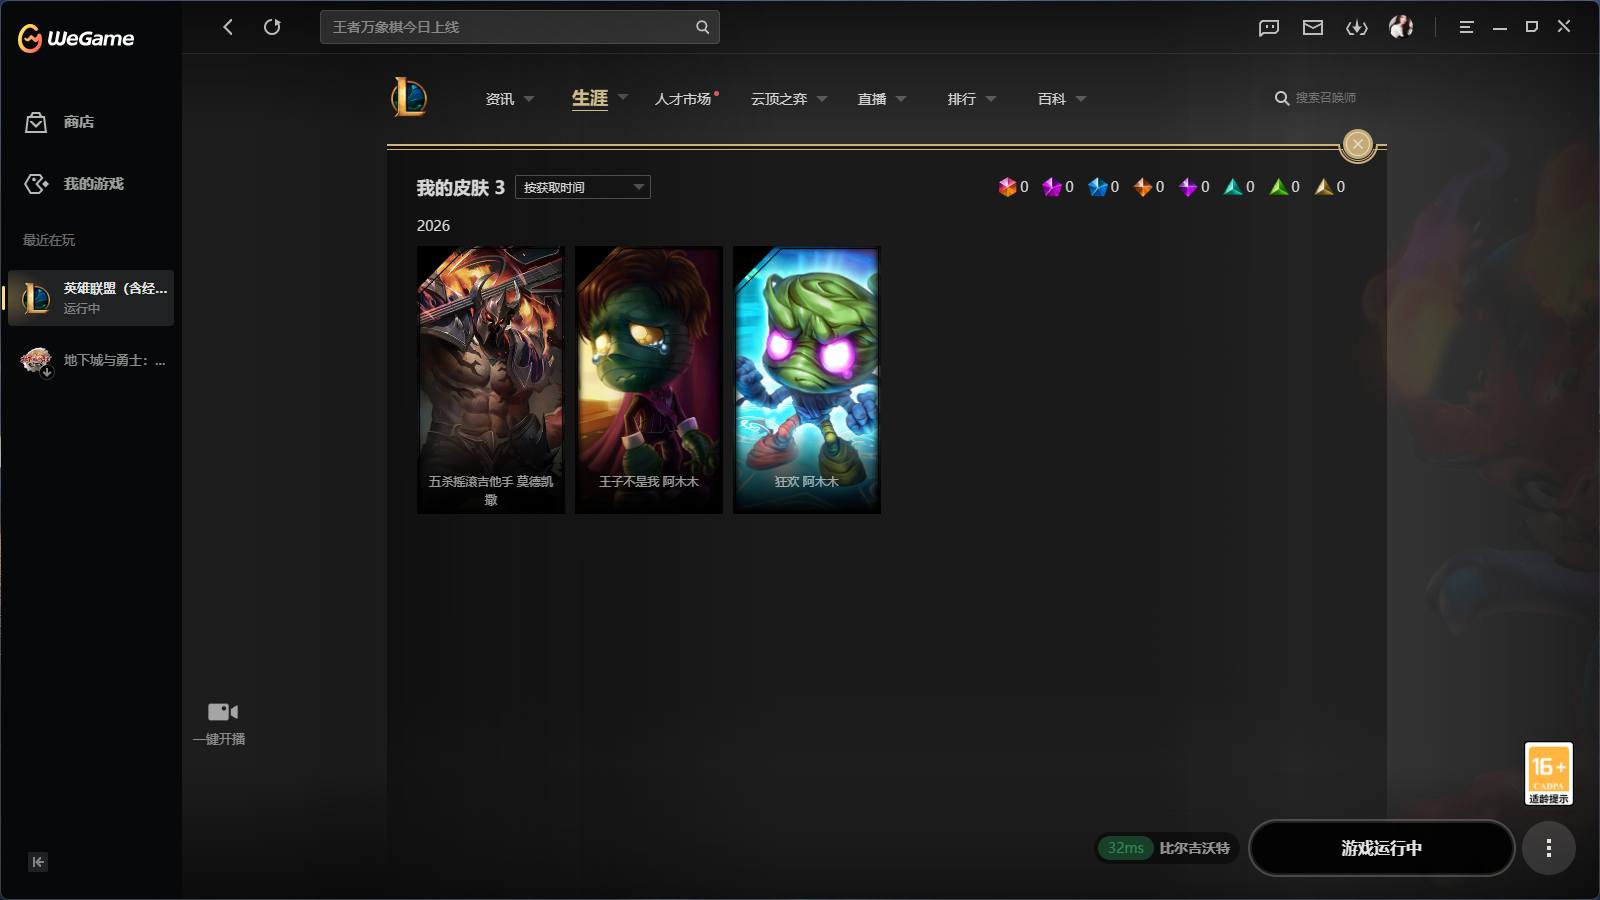Screen dimensions: 1600x900
Task: Click the WeGame logo
Action: 76,38
